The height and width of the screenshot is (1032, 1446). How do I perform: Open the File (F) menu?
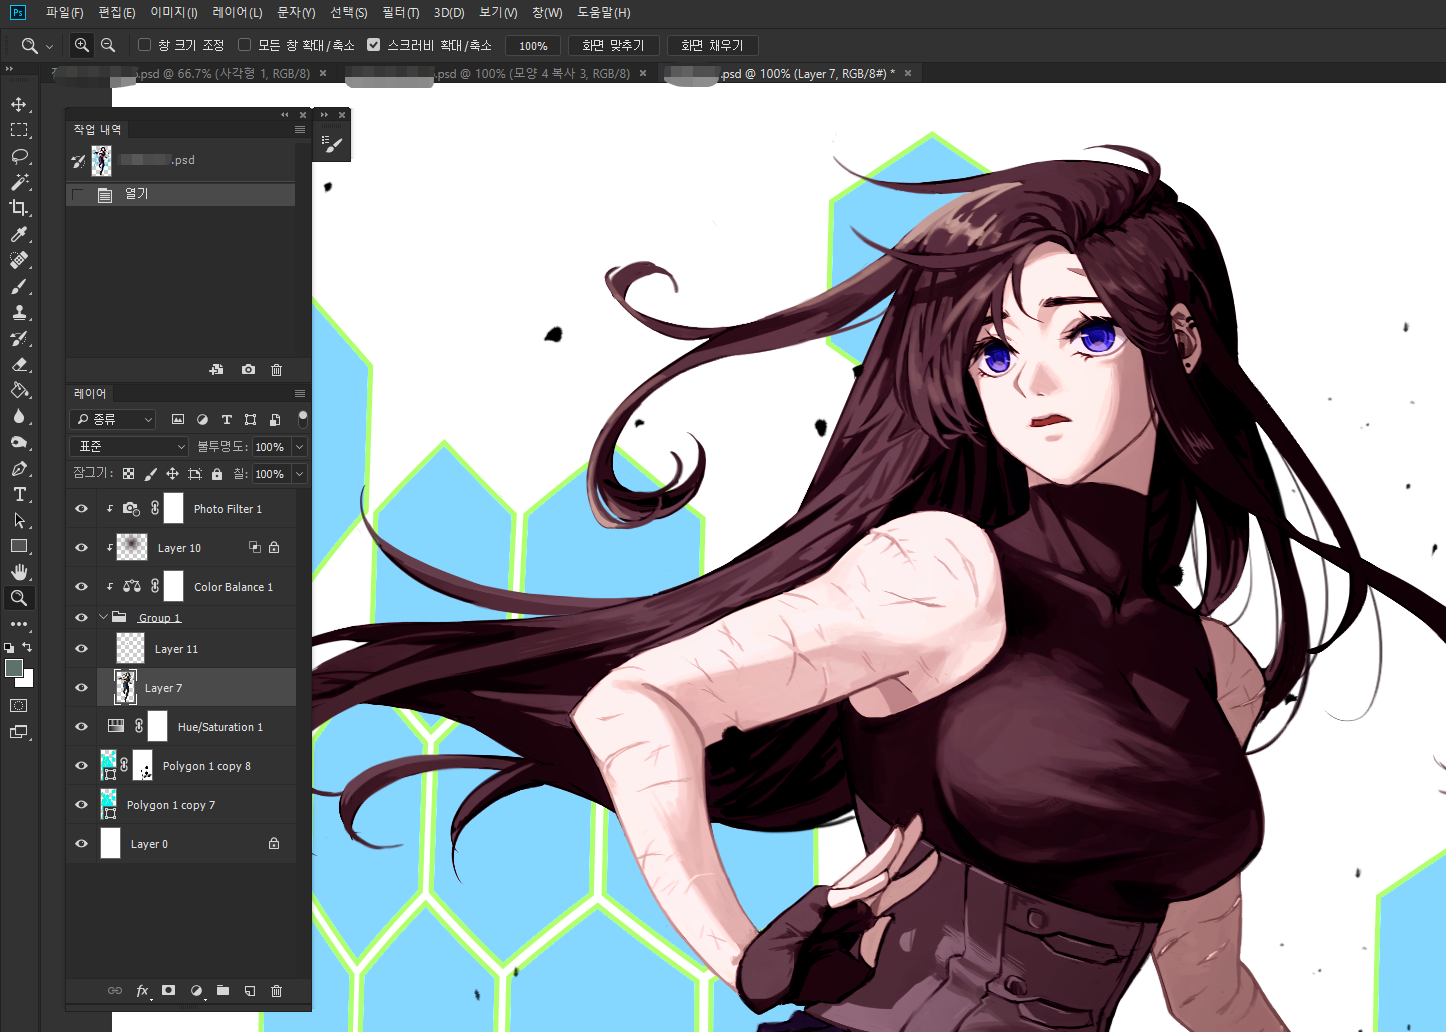(x=65, y=12)
